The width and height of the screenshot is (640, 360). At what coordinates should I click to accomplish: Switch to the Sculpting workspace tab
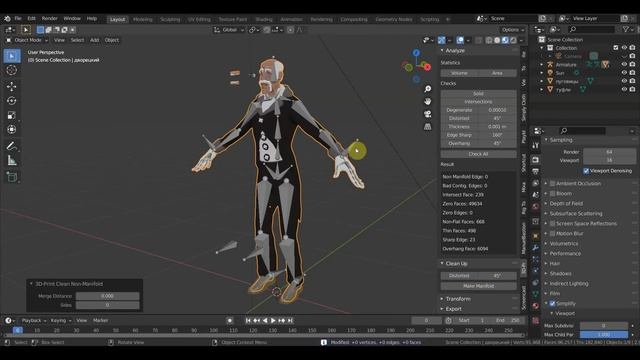click(170, 19)
